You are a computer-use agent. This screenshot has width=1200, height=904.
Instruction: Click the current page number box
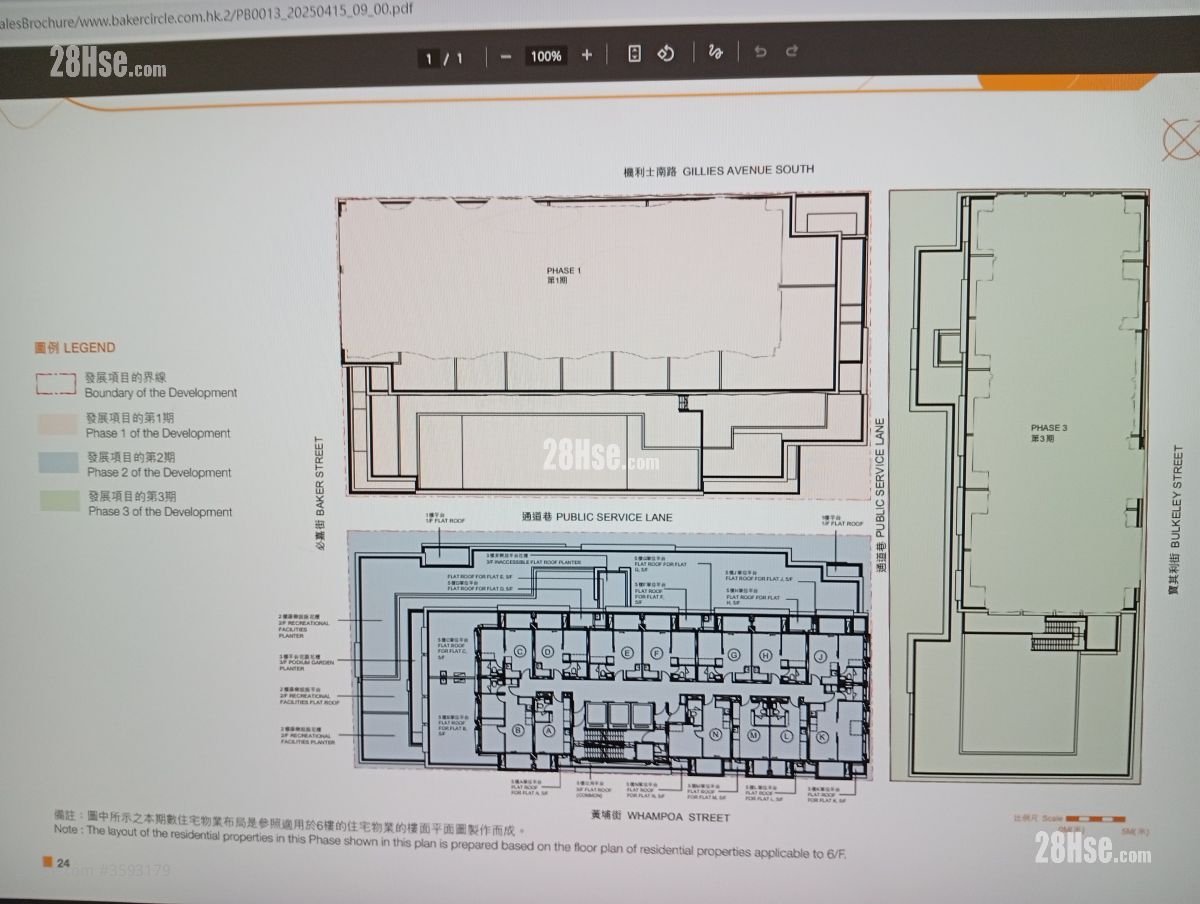coord(429,59)
